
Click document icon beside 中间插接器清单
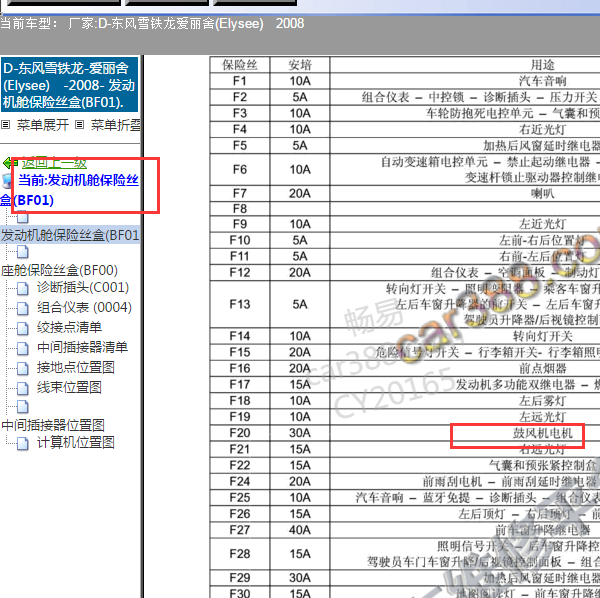pyautogui.click(x=23, y=348)
